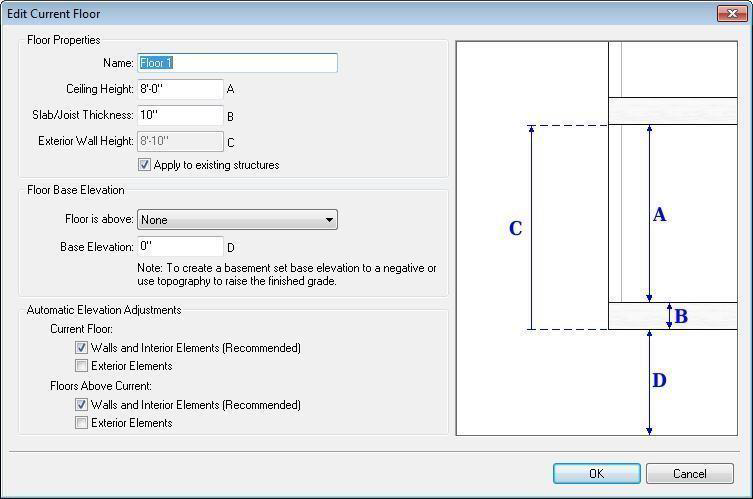Uncheck Floors Above Walls and Interior Elements

(81, 405)
